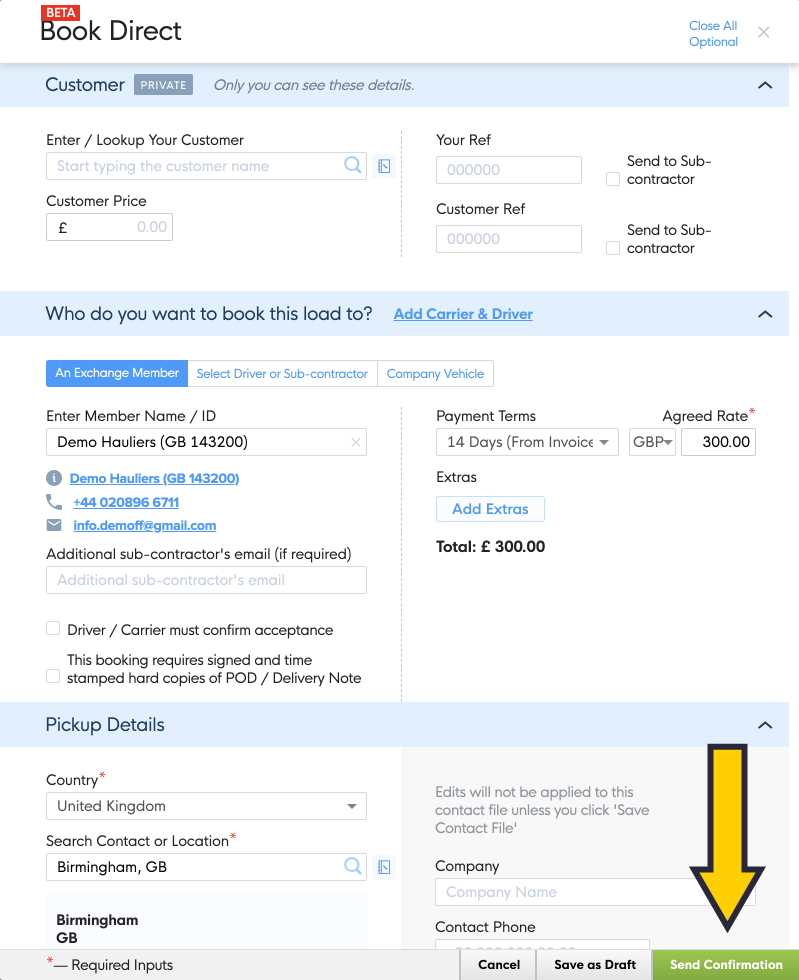Close the Book Direct dialog with X

coord(764,33)
